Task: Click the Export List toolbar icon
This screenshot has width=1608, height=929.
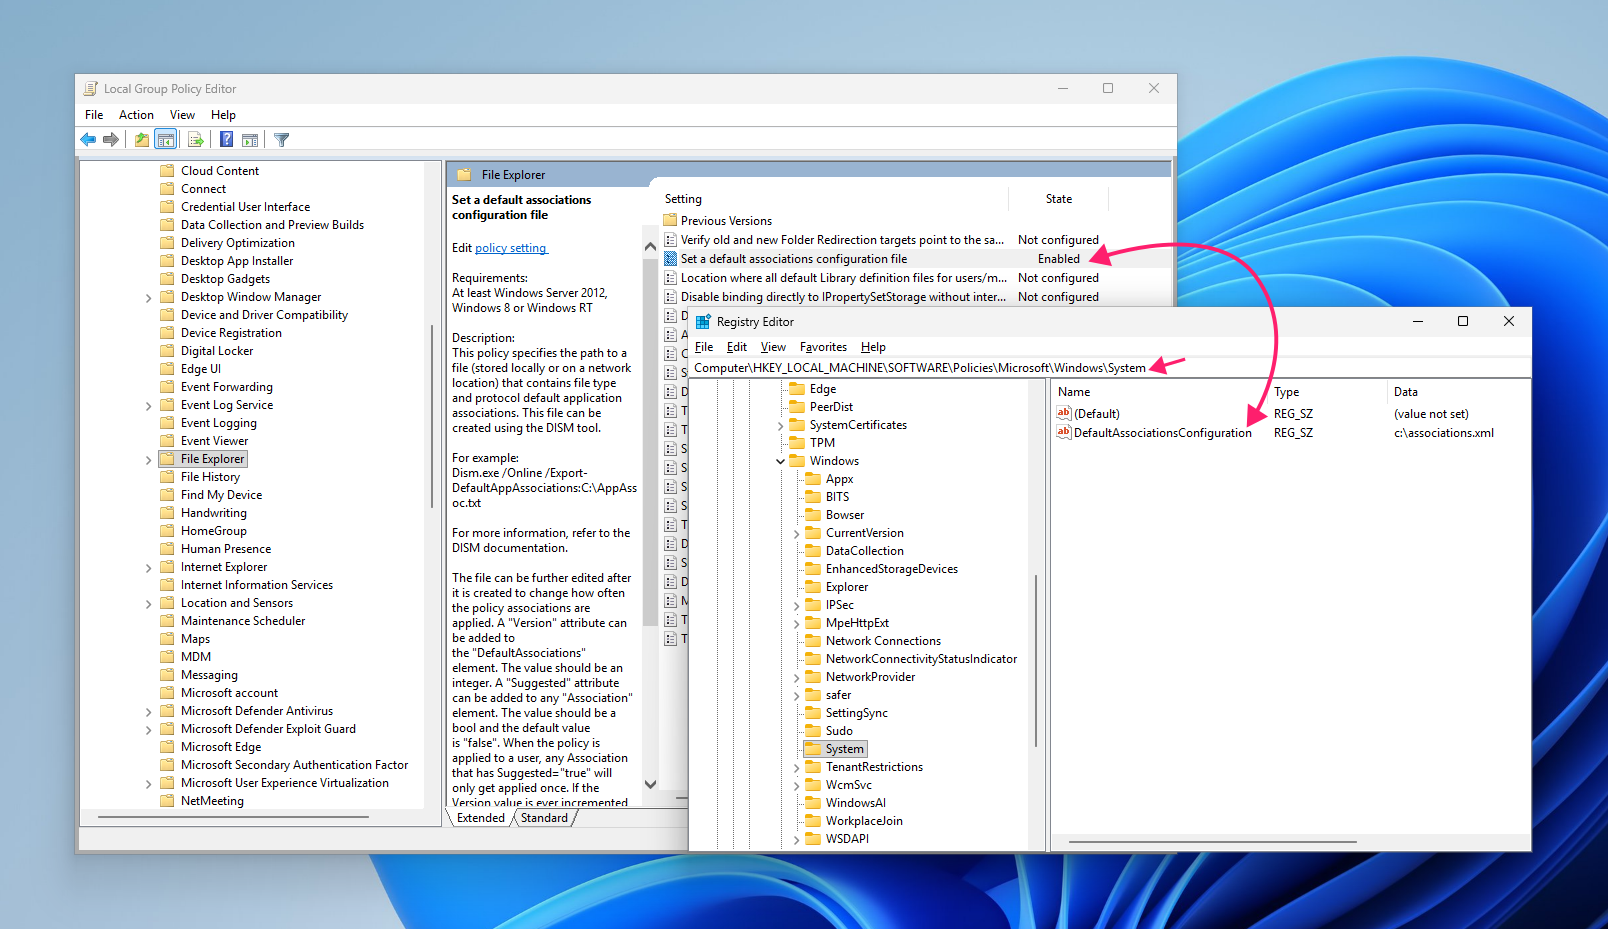Action: click(196, 140)
